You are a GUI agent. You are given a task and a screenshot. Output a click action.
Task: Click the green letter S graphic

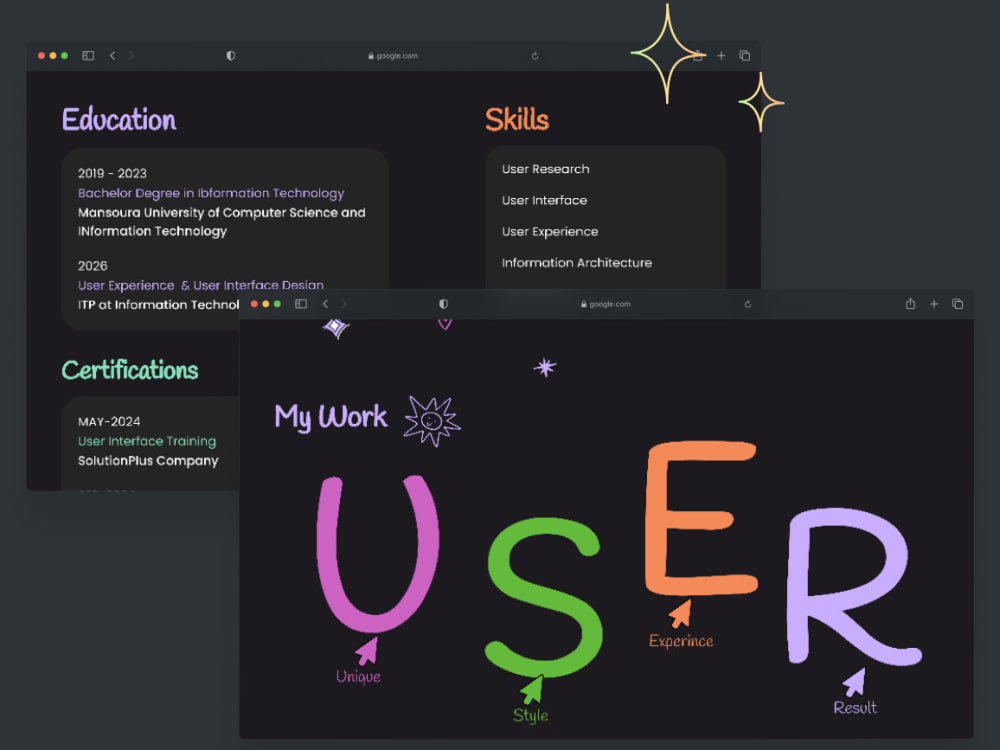point(543,598)
